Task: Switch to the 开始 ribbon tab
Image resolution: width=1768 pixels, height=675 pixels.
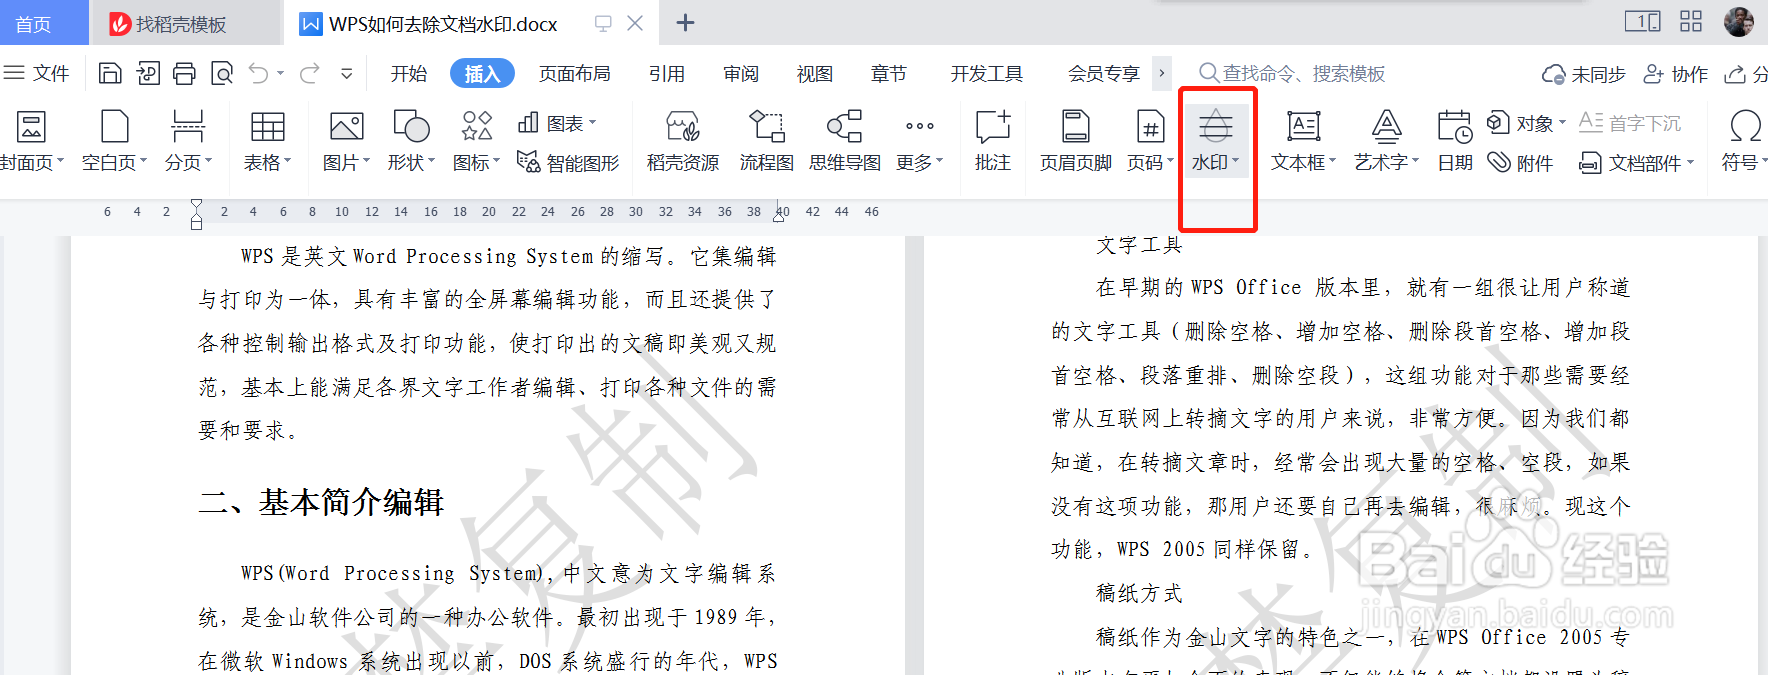Action: [x=409, y=73]
